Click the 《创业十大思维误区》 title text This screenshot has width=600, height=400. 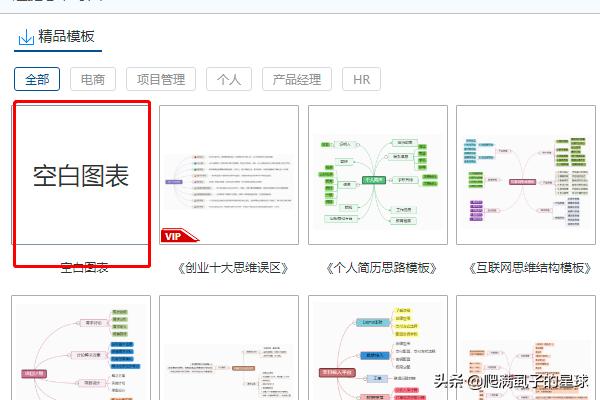coord(233,268)
